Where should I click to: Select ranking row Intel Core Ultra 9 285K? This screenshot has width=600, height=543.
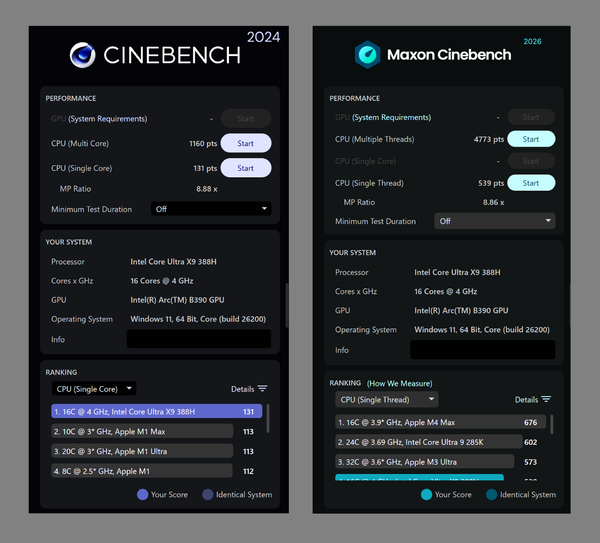click(429, 442)
